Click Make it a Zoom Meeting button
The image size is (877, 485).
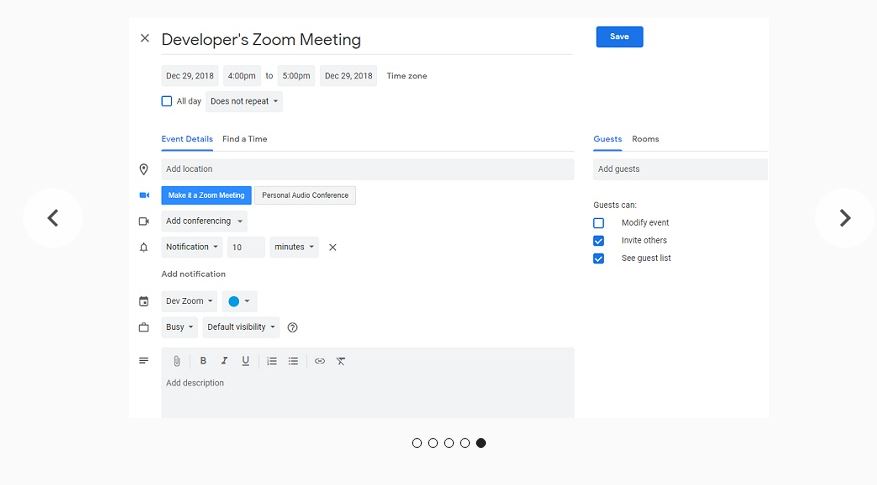(206, 195)
